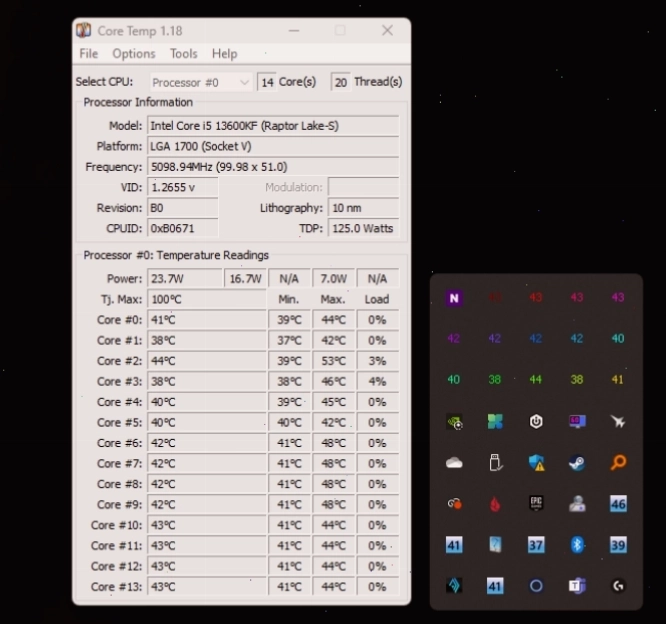Click the white hexagon power tray icon
666x625 pixels.
tap(536, 421)
